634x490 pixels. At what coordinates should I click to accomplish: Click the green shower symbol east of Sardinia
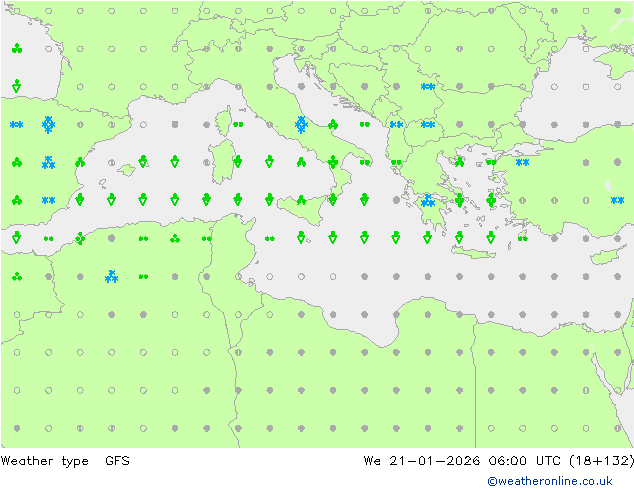(x=238, y=162)
